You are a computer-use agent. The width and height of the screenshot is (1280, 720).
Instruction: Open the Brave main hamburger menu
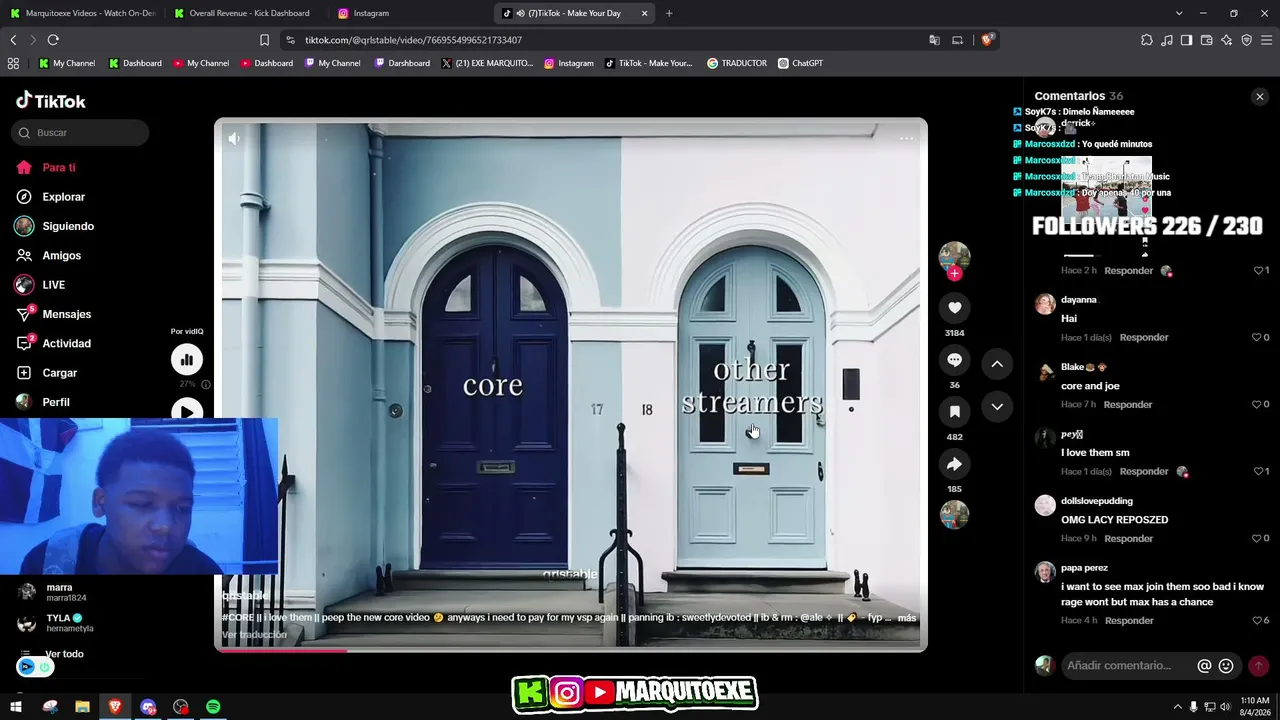click(x=1267, y=40)
